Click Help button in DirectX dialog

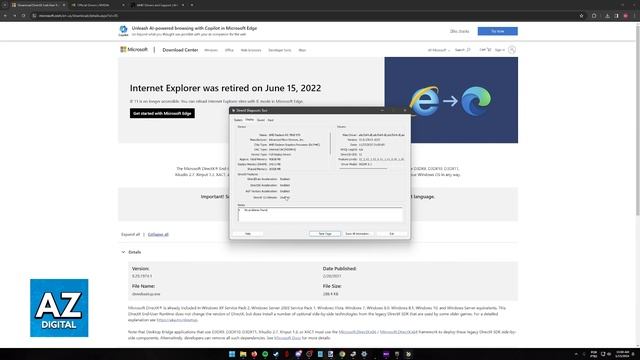click(248, 234)
